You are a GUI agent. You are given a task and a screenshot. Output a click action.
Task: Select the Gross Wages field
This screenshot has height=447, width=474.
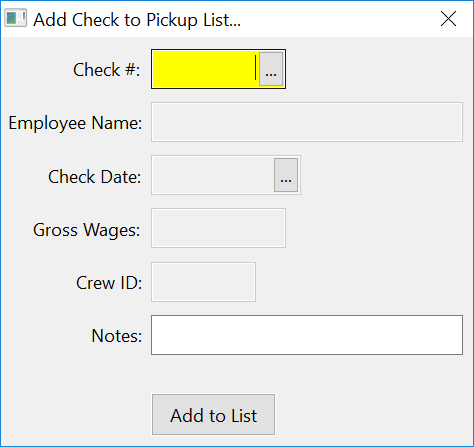coord(218,228)
